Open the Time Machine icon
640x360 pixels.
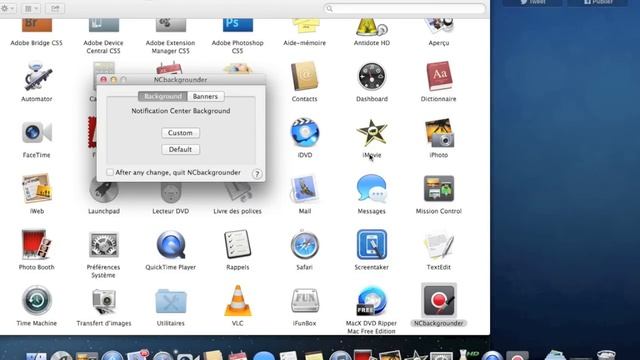(x=37, y=300)
